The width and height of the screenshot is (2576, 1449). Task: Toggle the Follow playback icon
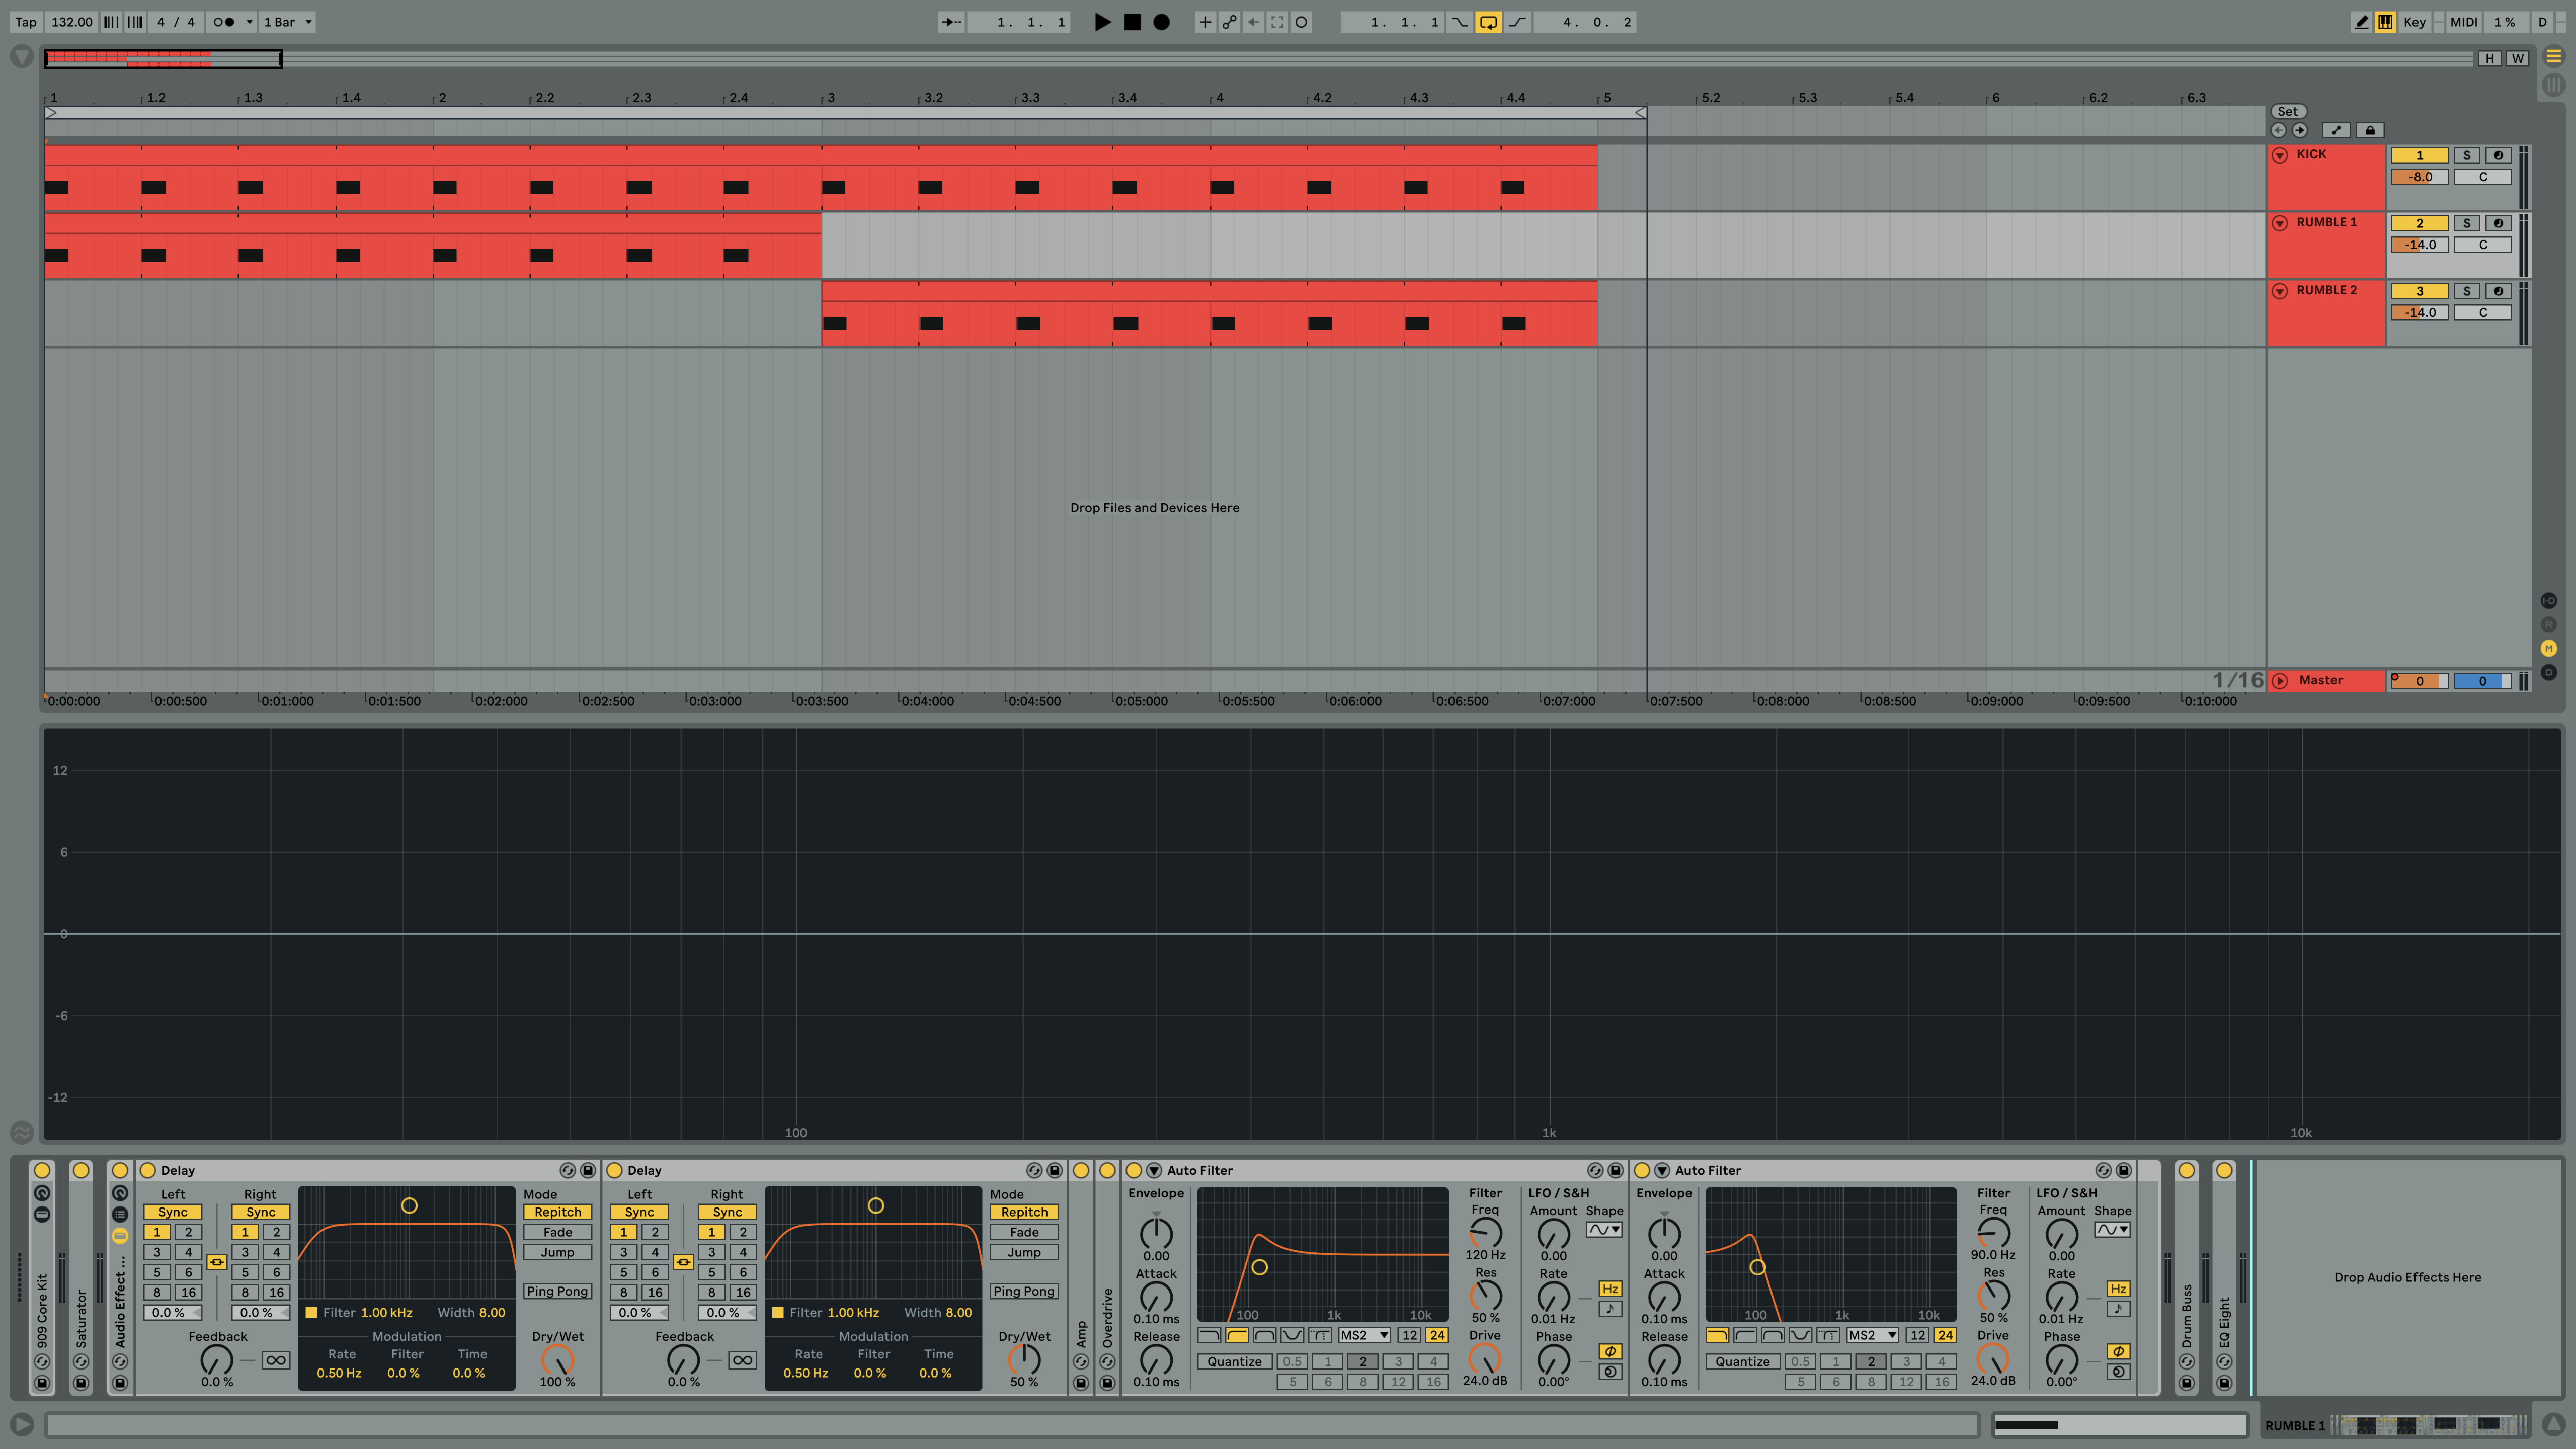click(x=951, y=22)
